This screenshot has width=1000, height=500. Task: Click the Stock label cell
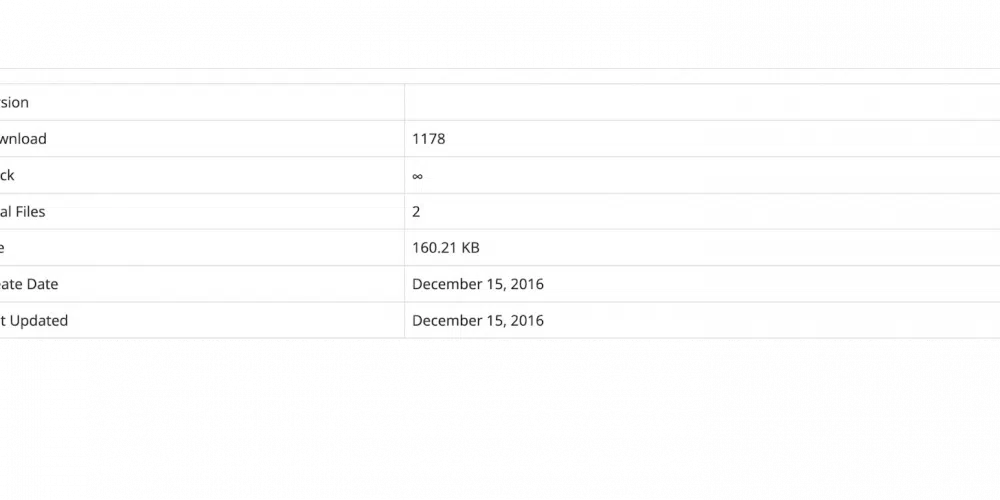click(x=8, y=175)
